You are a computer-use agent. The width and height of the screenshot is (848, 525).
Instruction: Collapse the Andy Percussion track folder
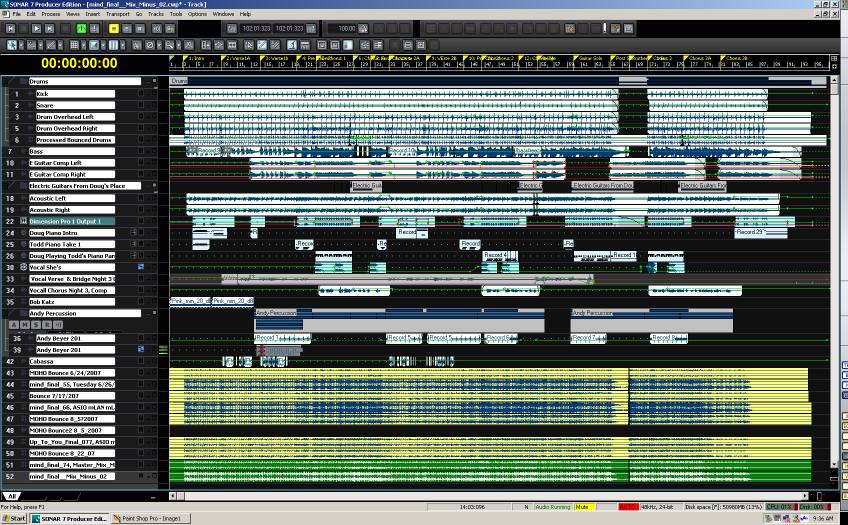tap(20, 313)
